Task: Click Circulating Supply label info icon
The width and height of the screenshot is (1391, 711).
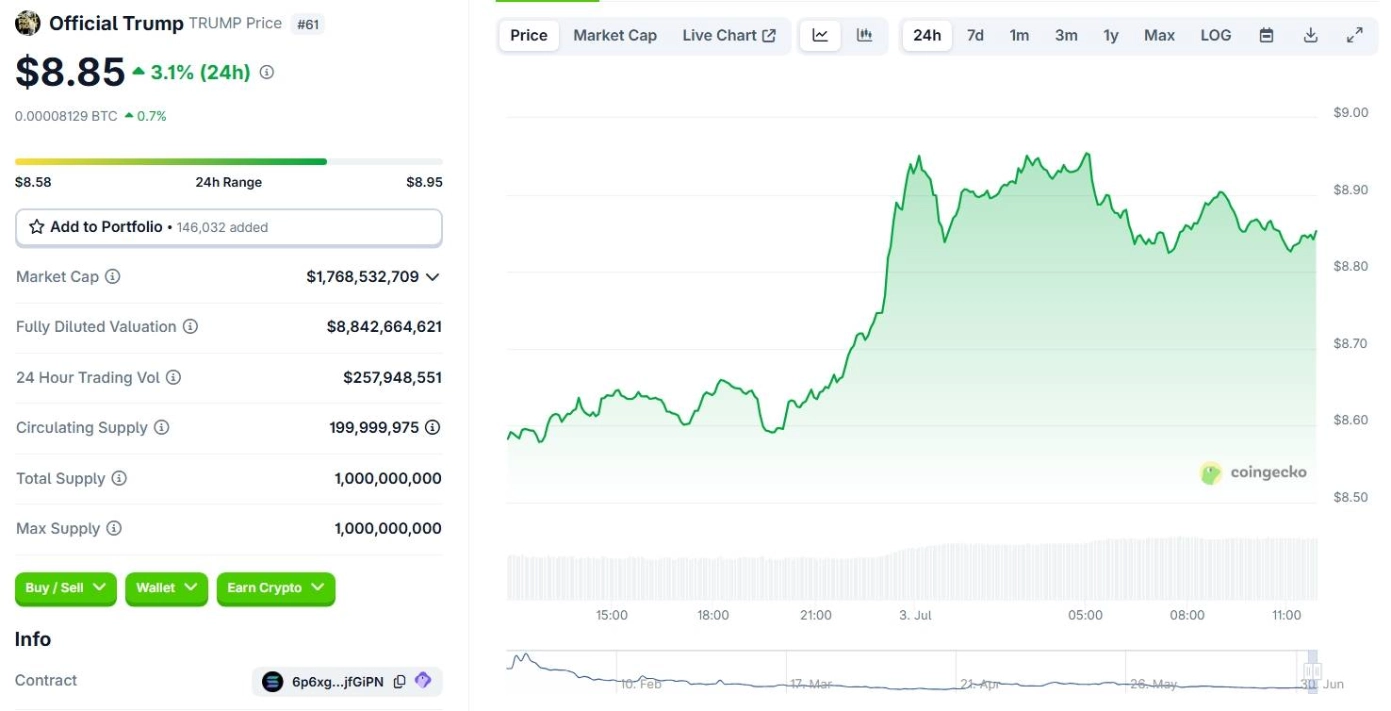Action: coord(161,427)
